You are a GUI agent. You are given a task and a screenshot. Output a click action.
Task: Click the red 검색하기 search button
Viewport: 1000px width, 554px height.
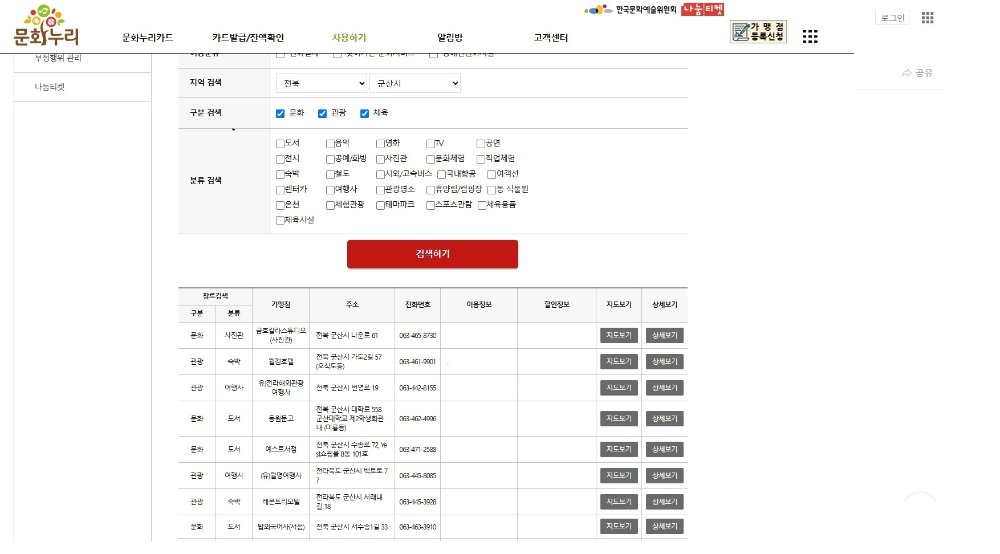tap(432, 254)
